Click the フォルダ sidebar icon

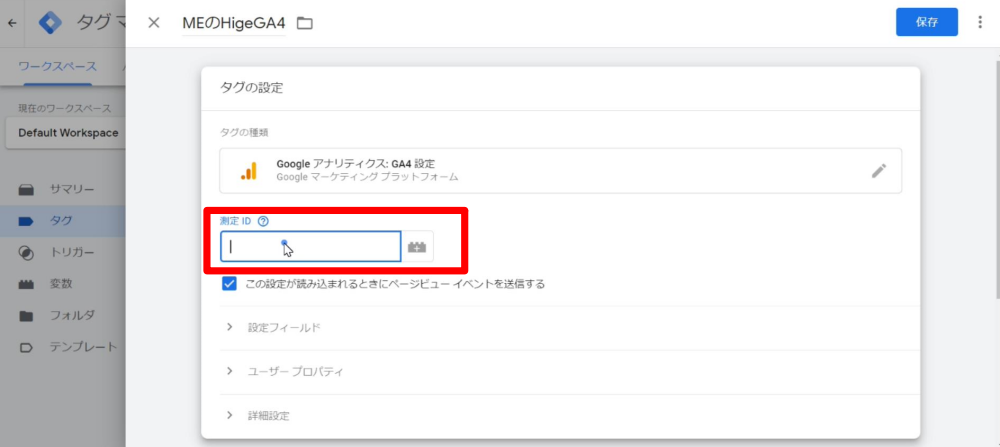click(x=26, y=316)
